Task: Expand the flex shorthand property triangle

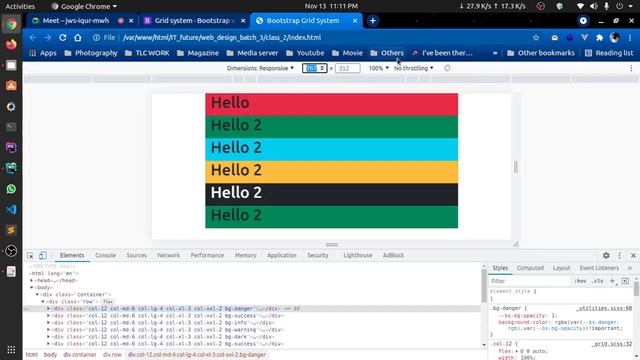Action: [517, 351]
